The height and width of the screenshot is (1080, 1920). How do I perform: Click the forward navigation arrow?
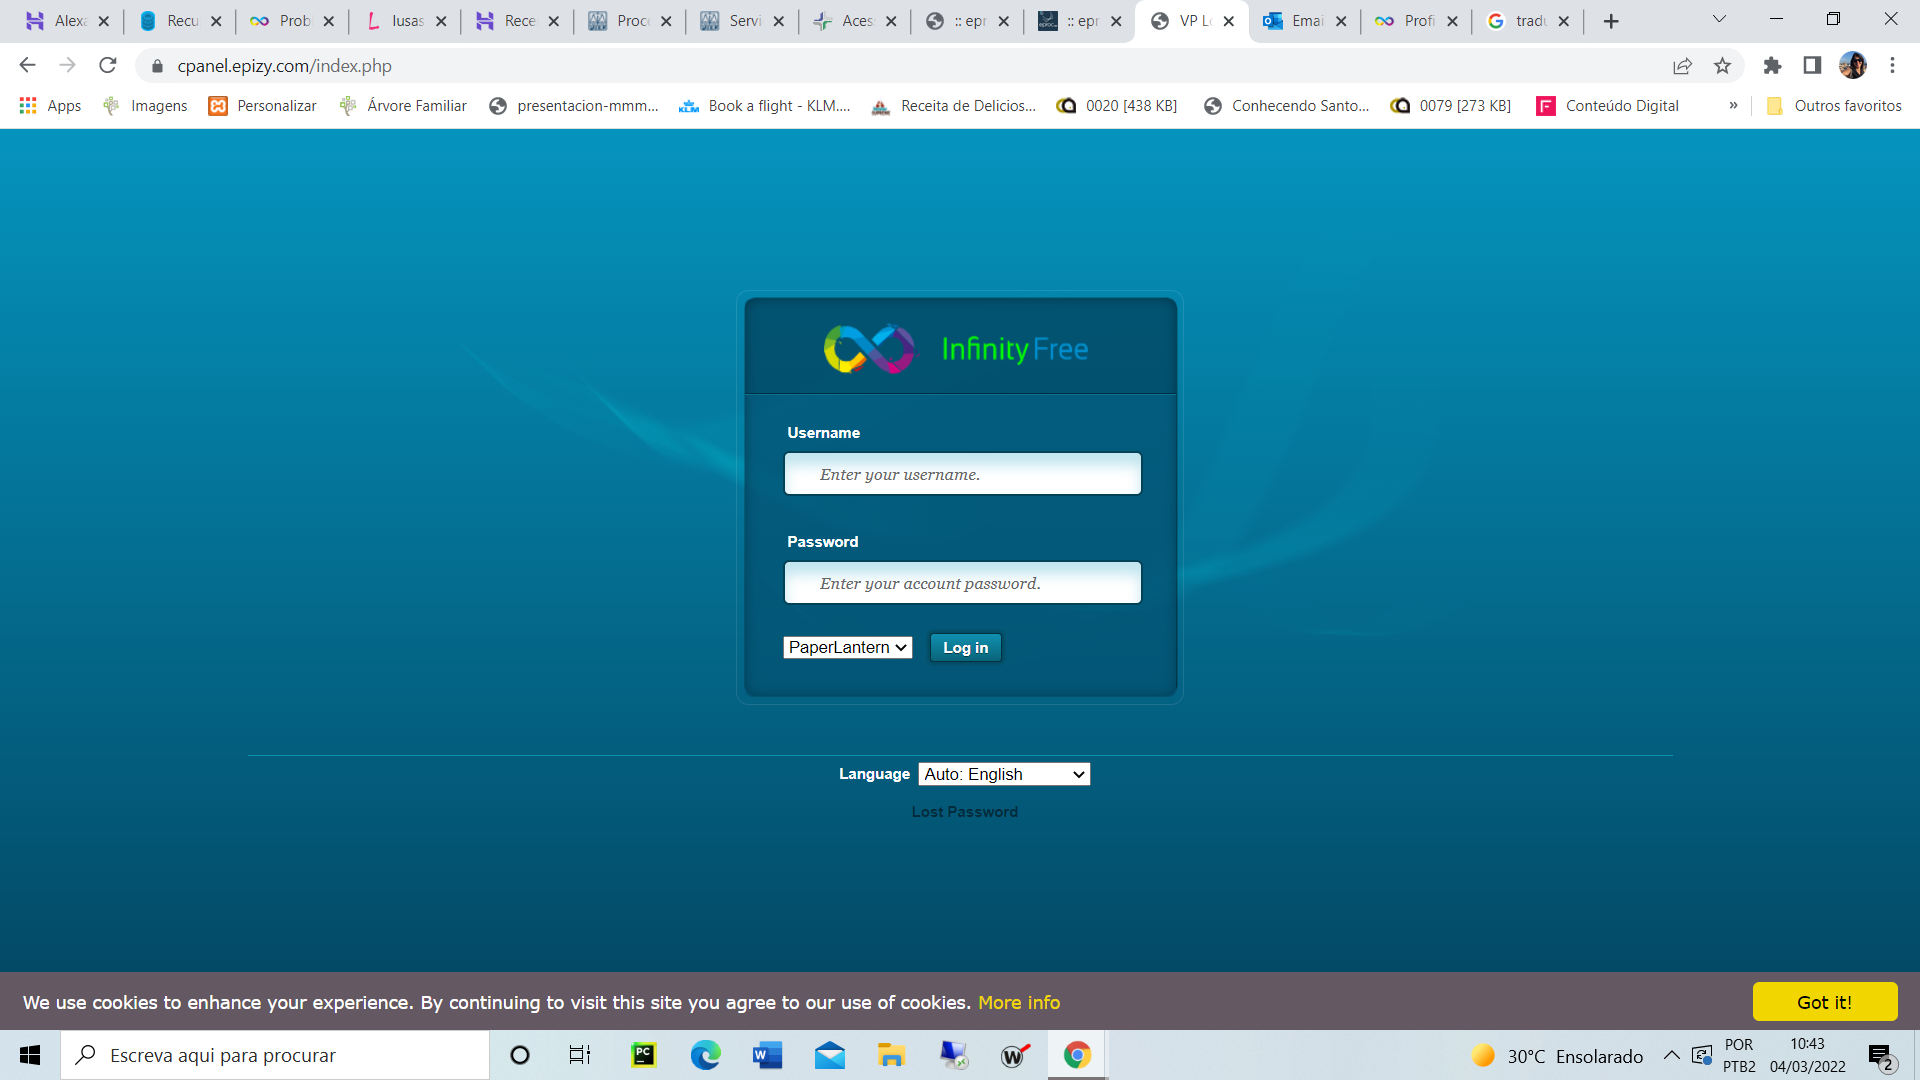[x=67, y=65]
